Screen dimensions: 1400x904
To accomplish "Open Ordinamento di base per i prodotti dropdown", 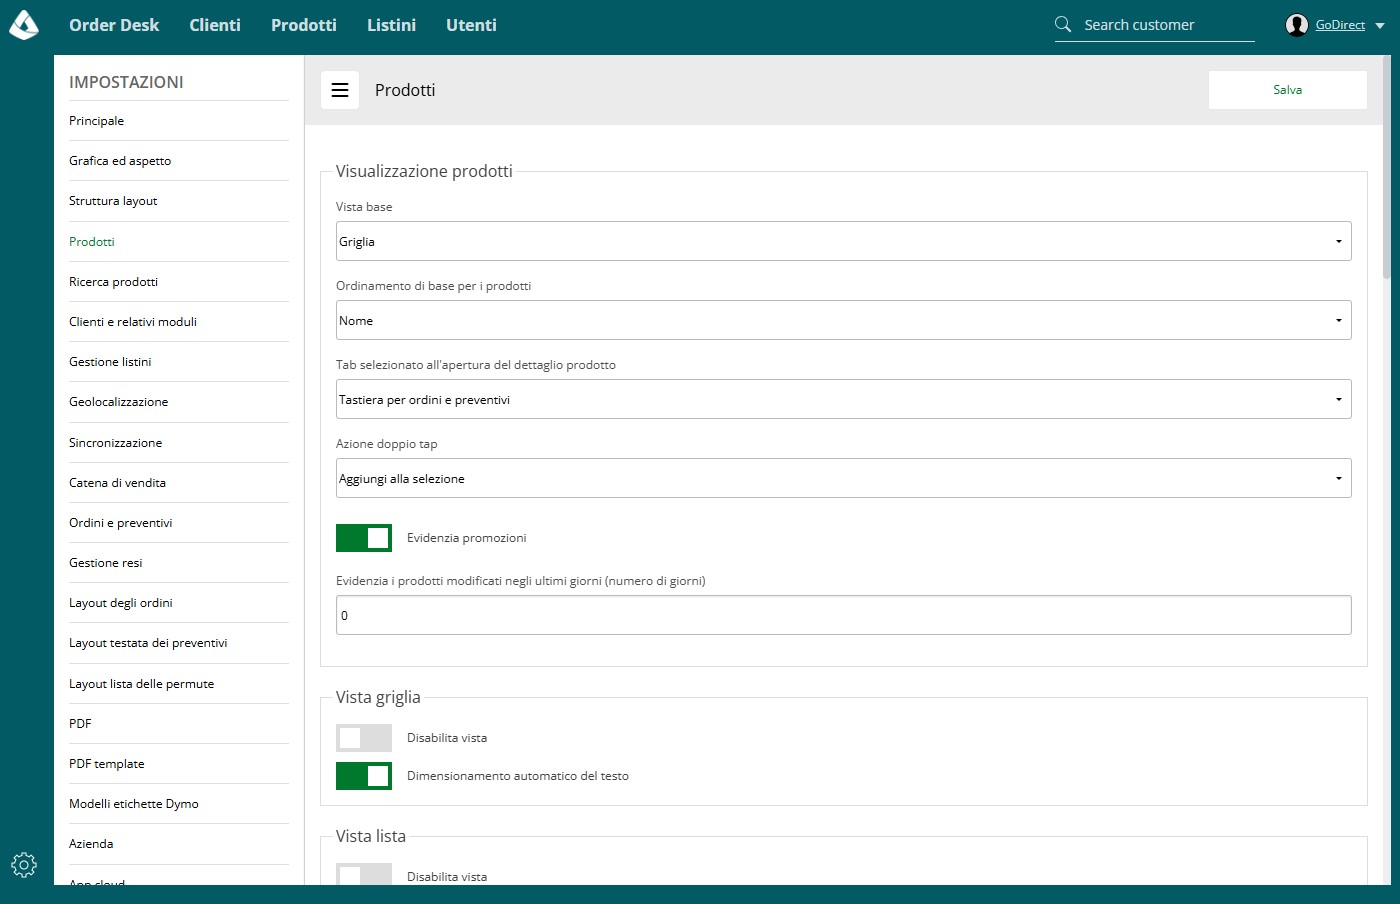I will (844, 320).
